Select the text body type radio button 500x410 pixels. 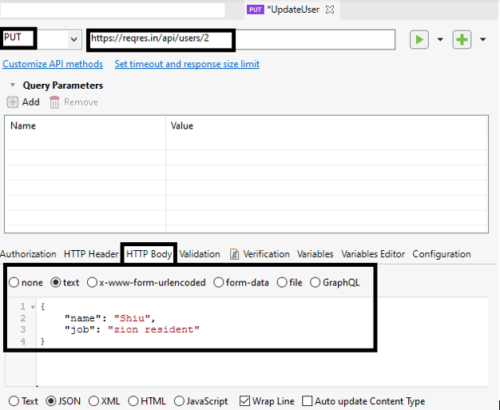click(55, 282)
